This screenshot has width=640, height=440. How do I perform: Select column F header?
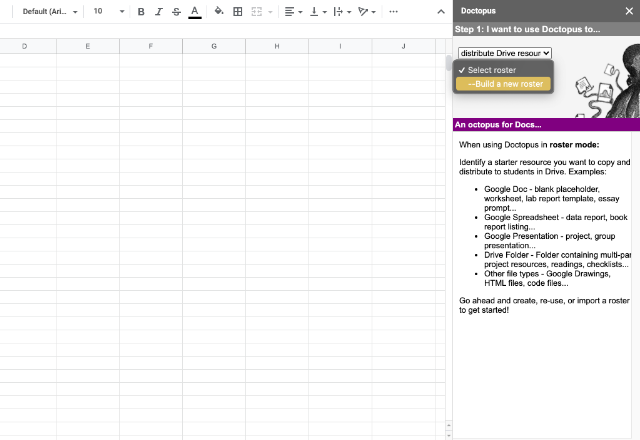[151, 47]
